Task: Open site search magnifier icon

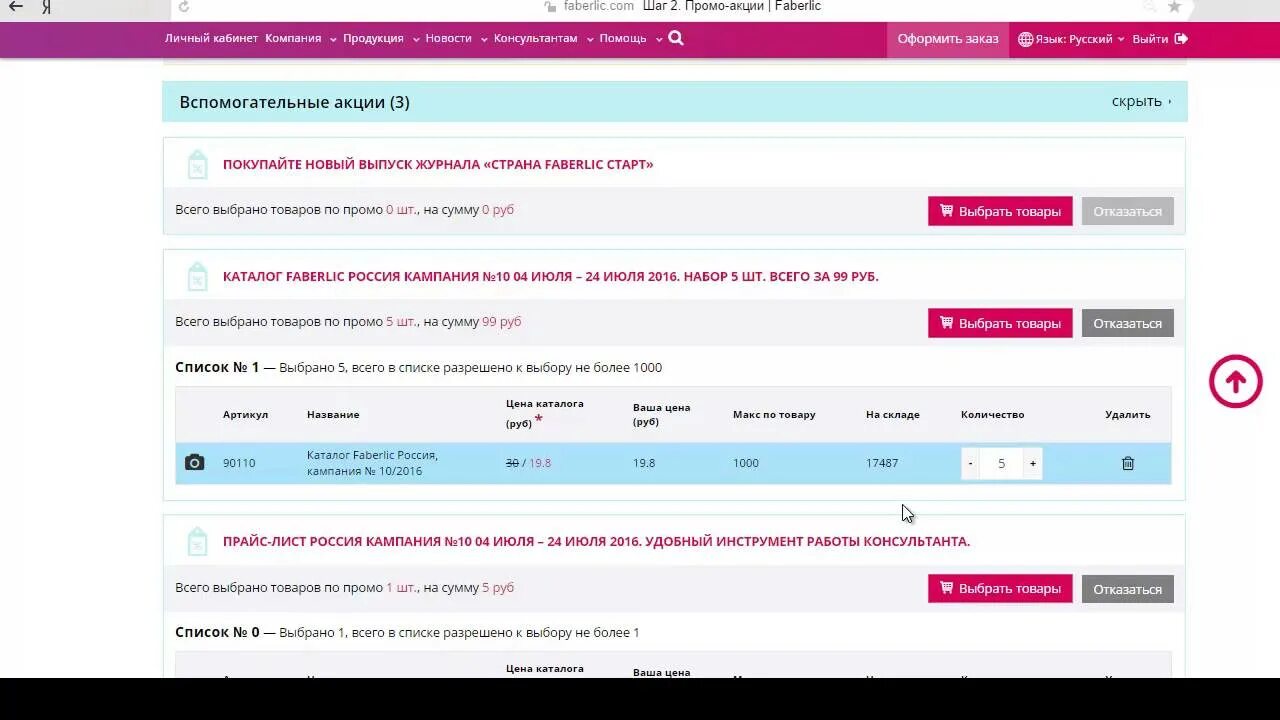Action: pos(676,38)
